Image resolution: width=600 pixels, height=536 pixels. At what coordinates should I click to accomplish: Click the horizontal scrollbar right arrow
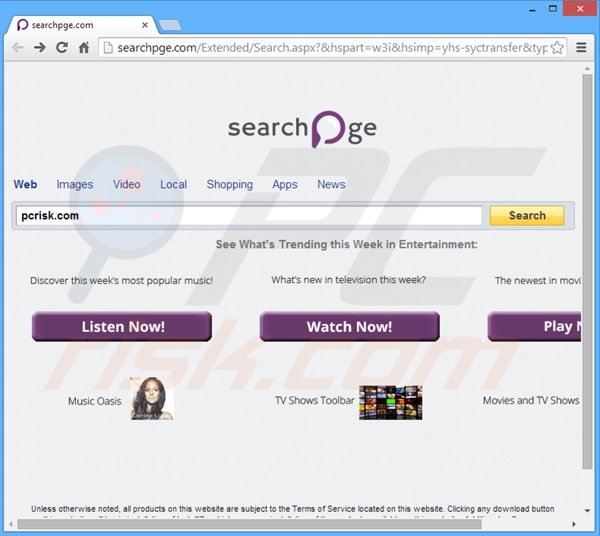click(573, 524)
